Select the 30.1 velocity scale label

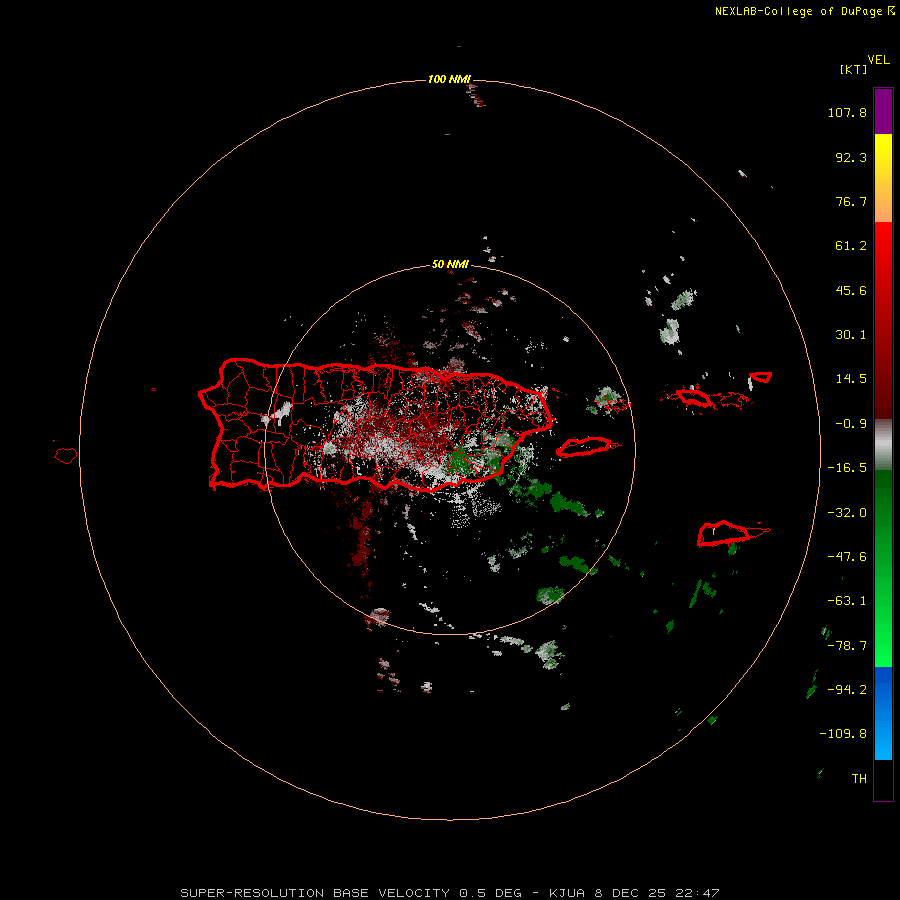[x=851, y=335]
